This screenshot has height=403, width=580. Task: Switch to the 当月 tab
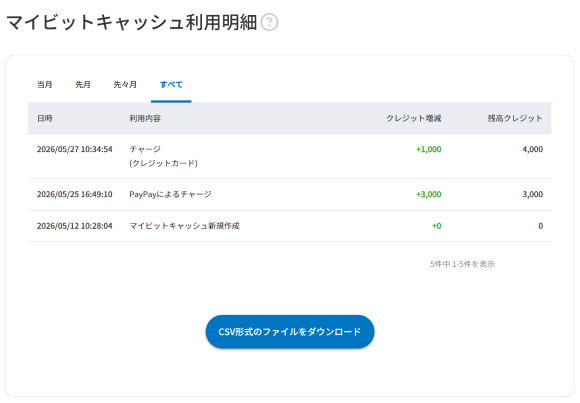[x=45, y=84]
